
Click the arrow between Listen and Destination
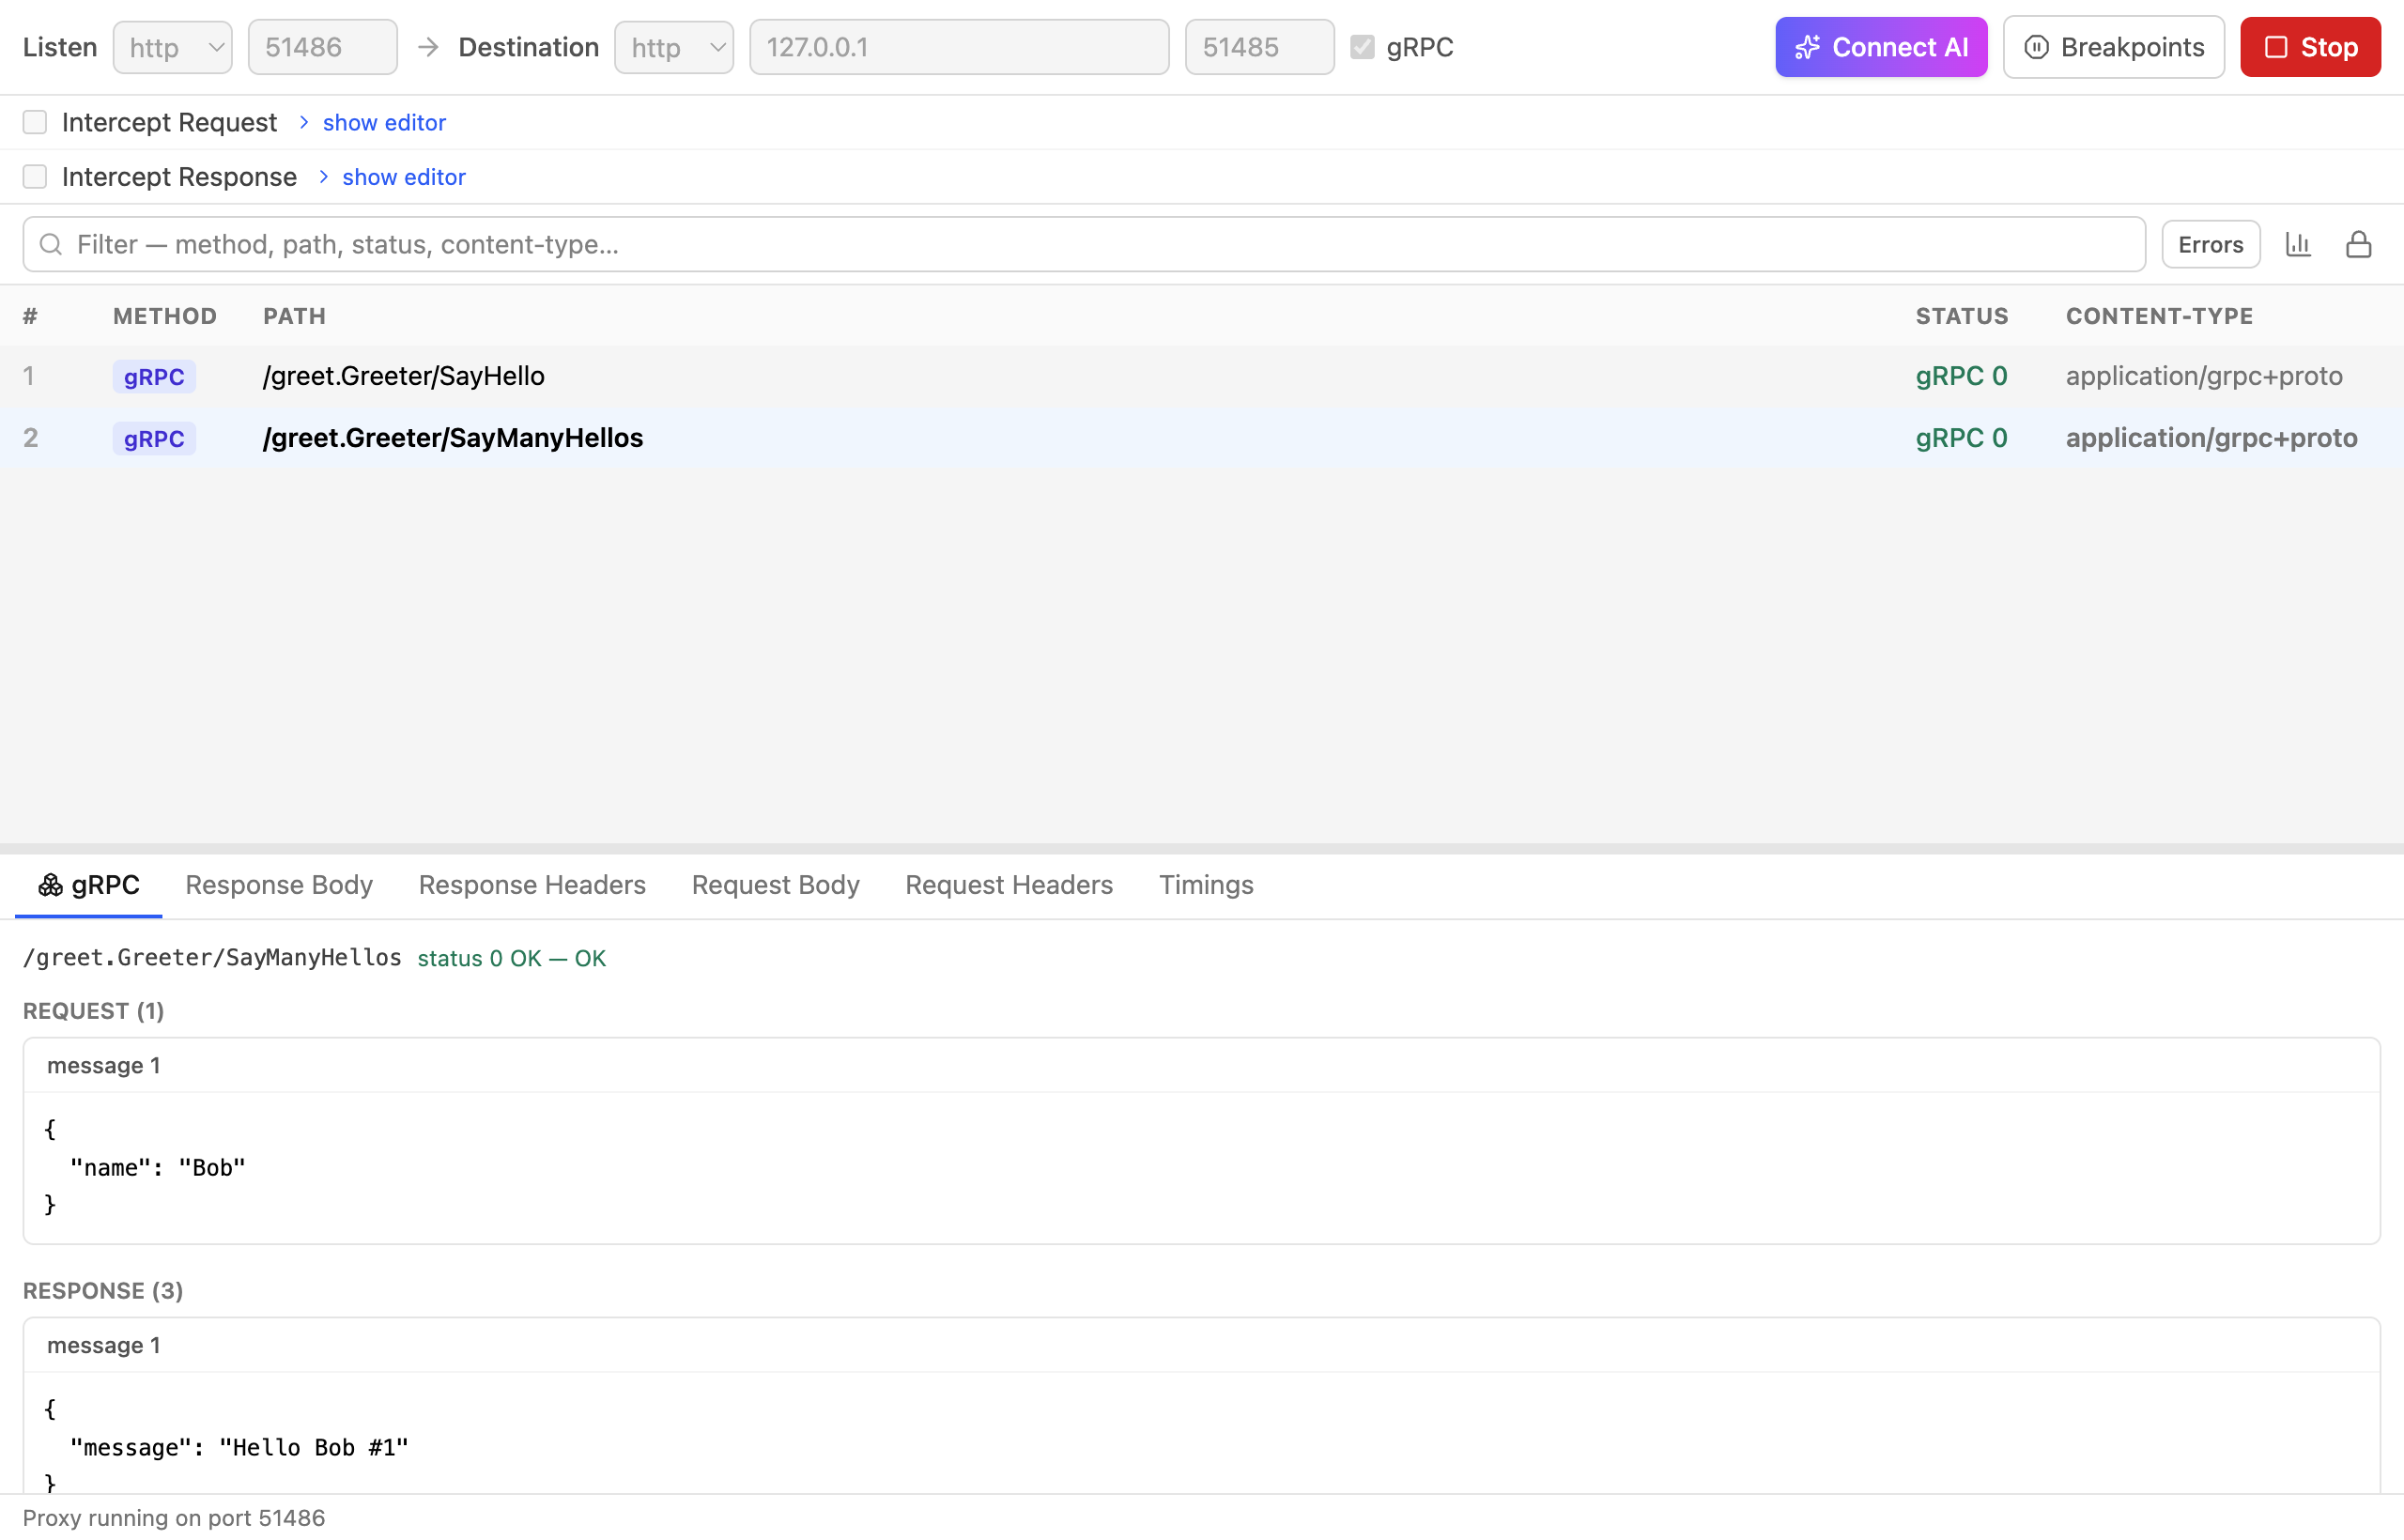(x=428, y=47)
